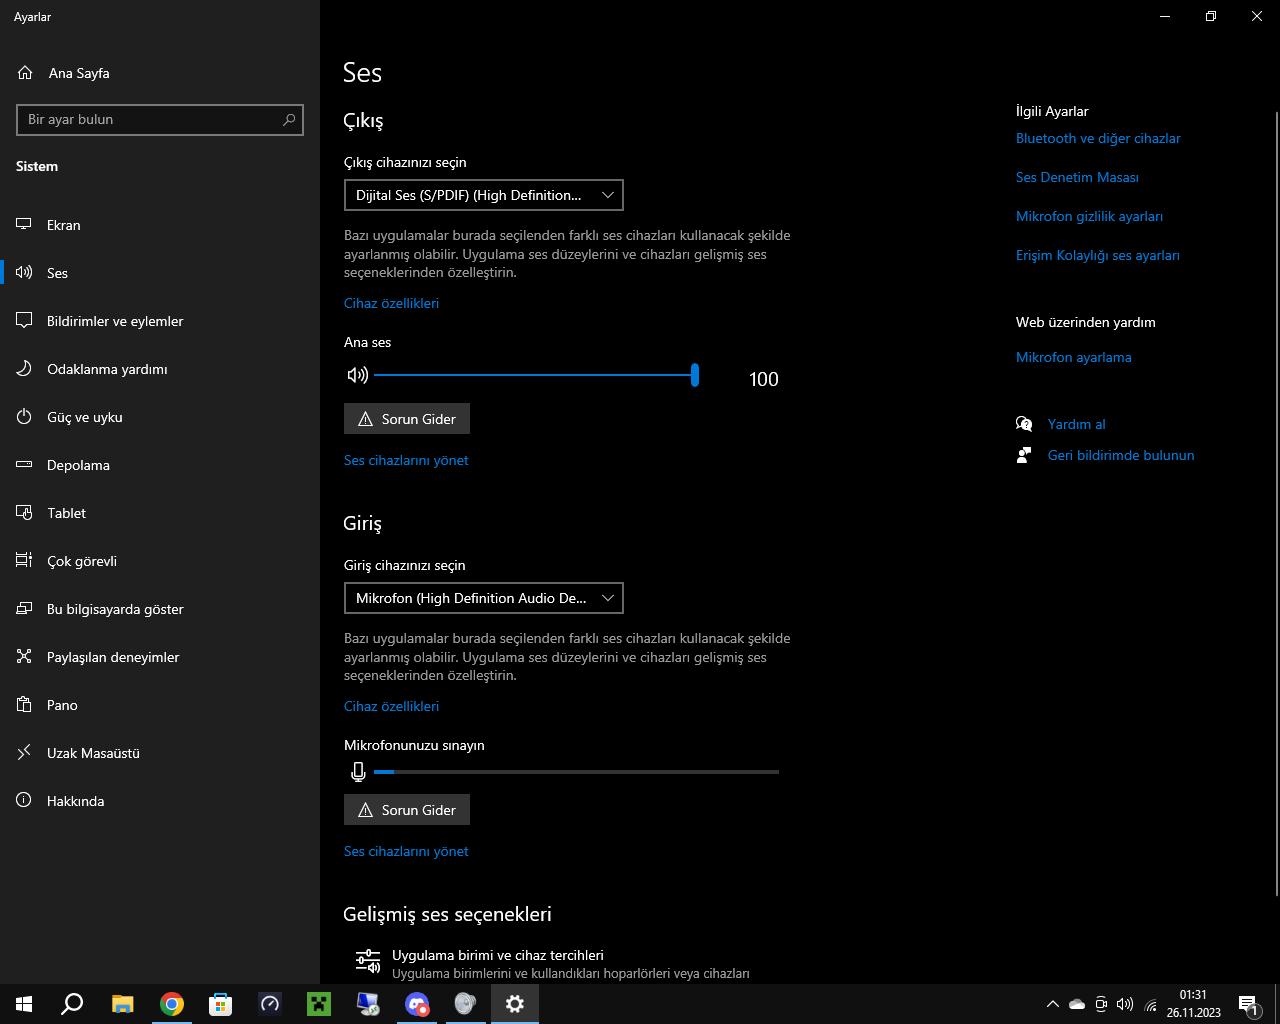Image resolution: width=1280 pixels, height=1024 pixels.
Task: Click the microphone icon under Mikrofonunuzu sınayın
Action: coord(358,772)
